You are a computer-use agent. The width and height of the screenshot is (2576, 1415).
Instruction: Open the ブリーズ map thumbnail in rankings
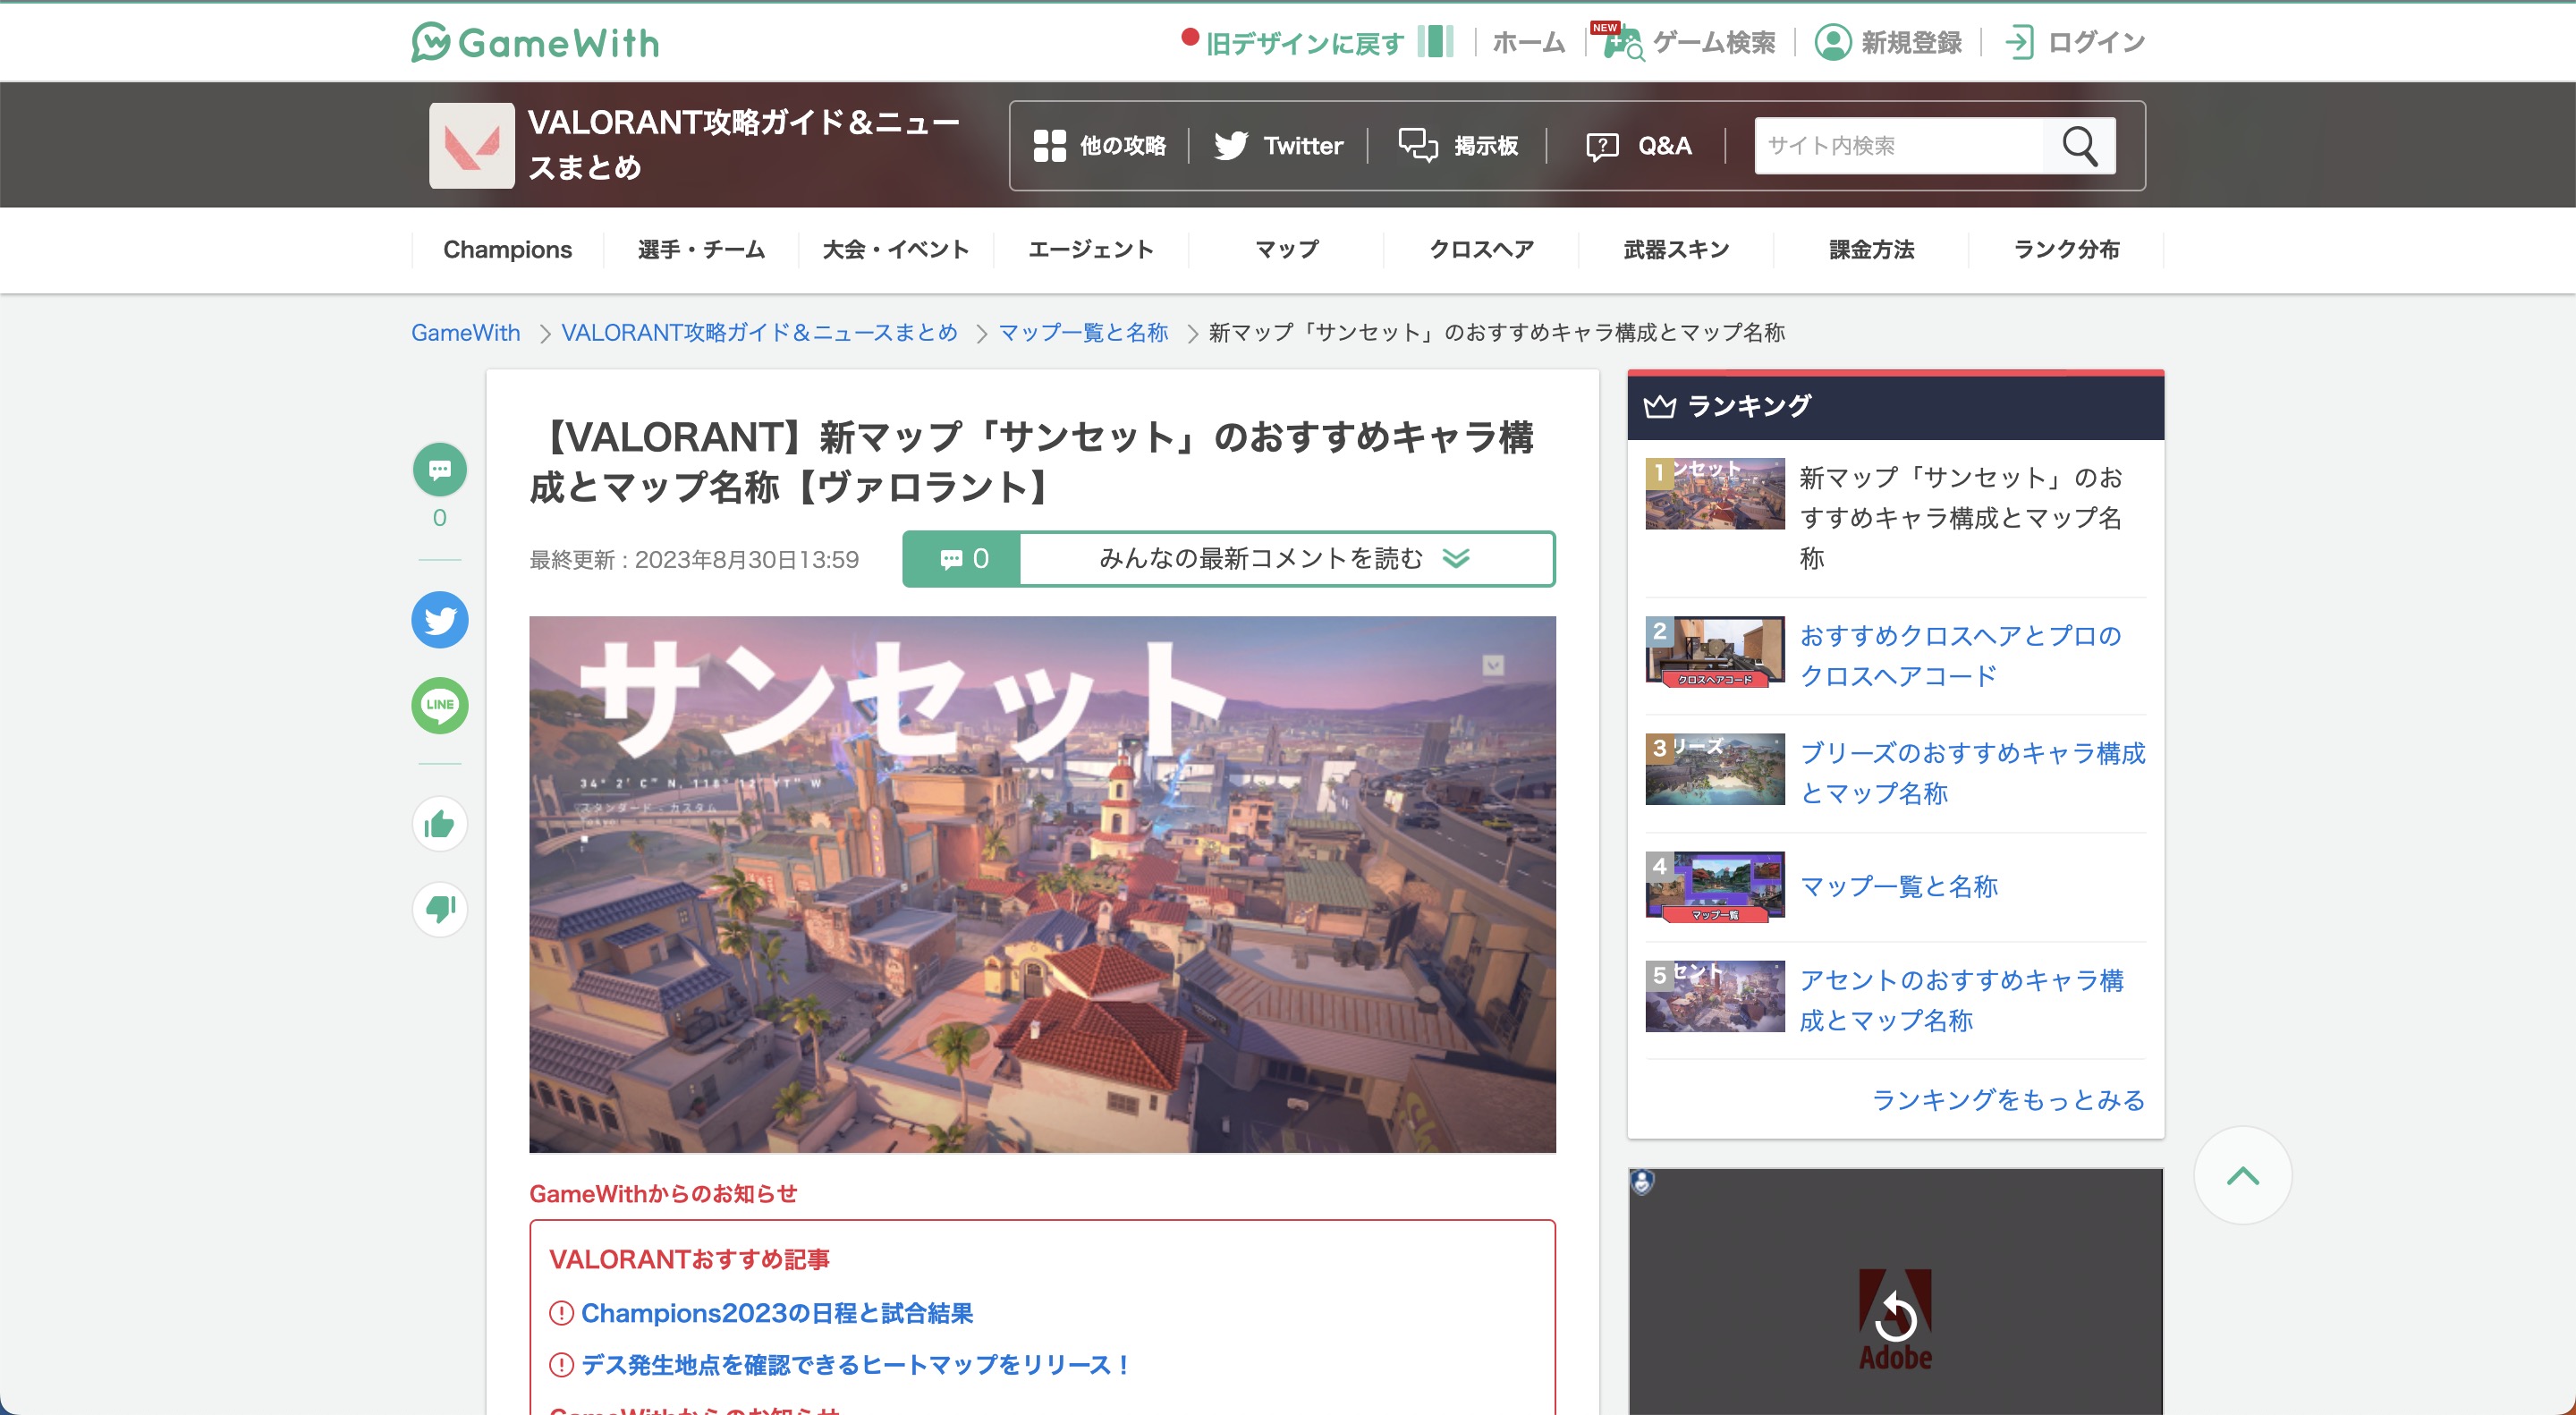tap(1714, 769)
